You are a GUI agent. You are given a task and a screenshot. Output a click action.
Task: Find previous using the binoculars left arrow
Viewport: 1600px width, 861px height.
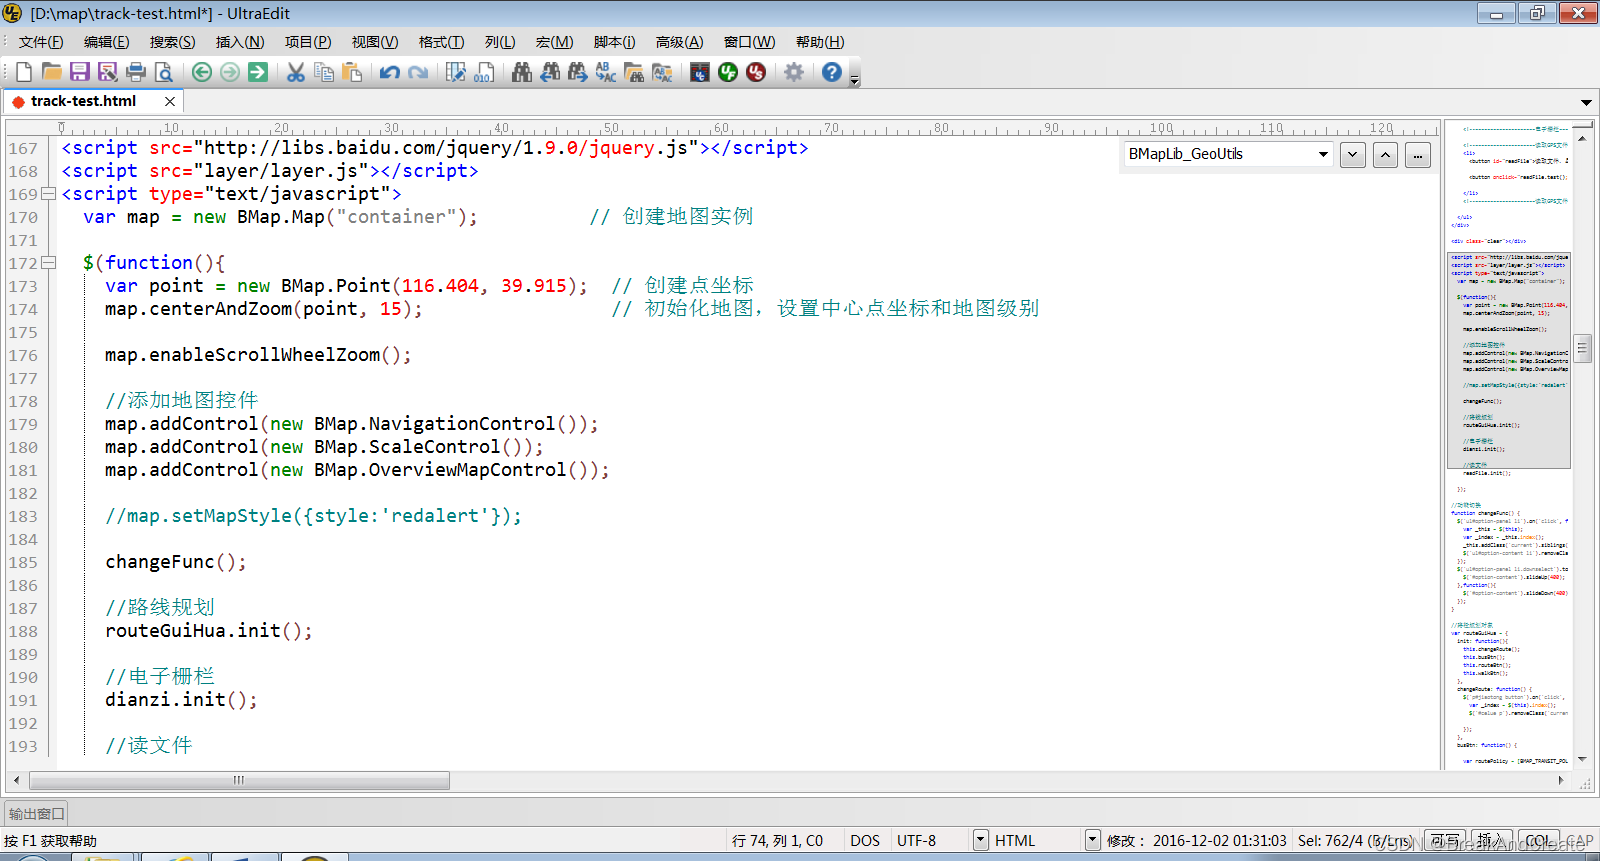pyautogui.click(x=549, y=72)
